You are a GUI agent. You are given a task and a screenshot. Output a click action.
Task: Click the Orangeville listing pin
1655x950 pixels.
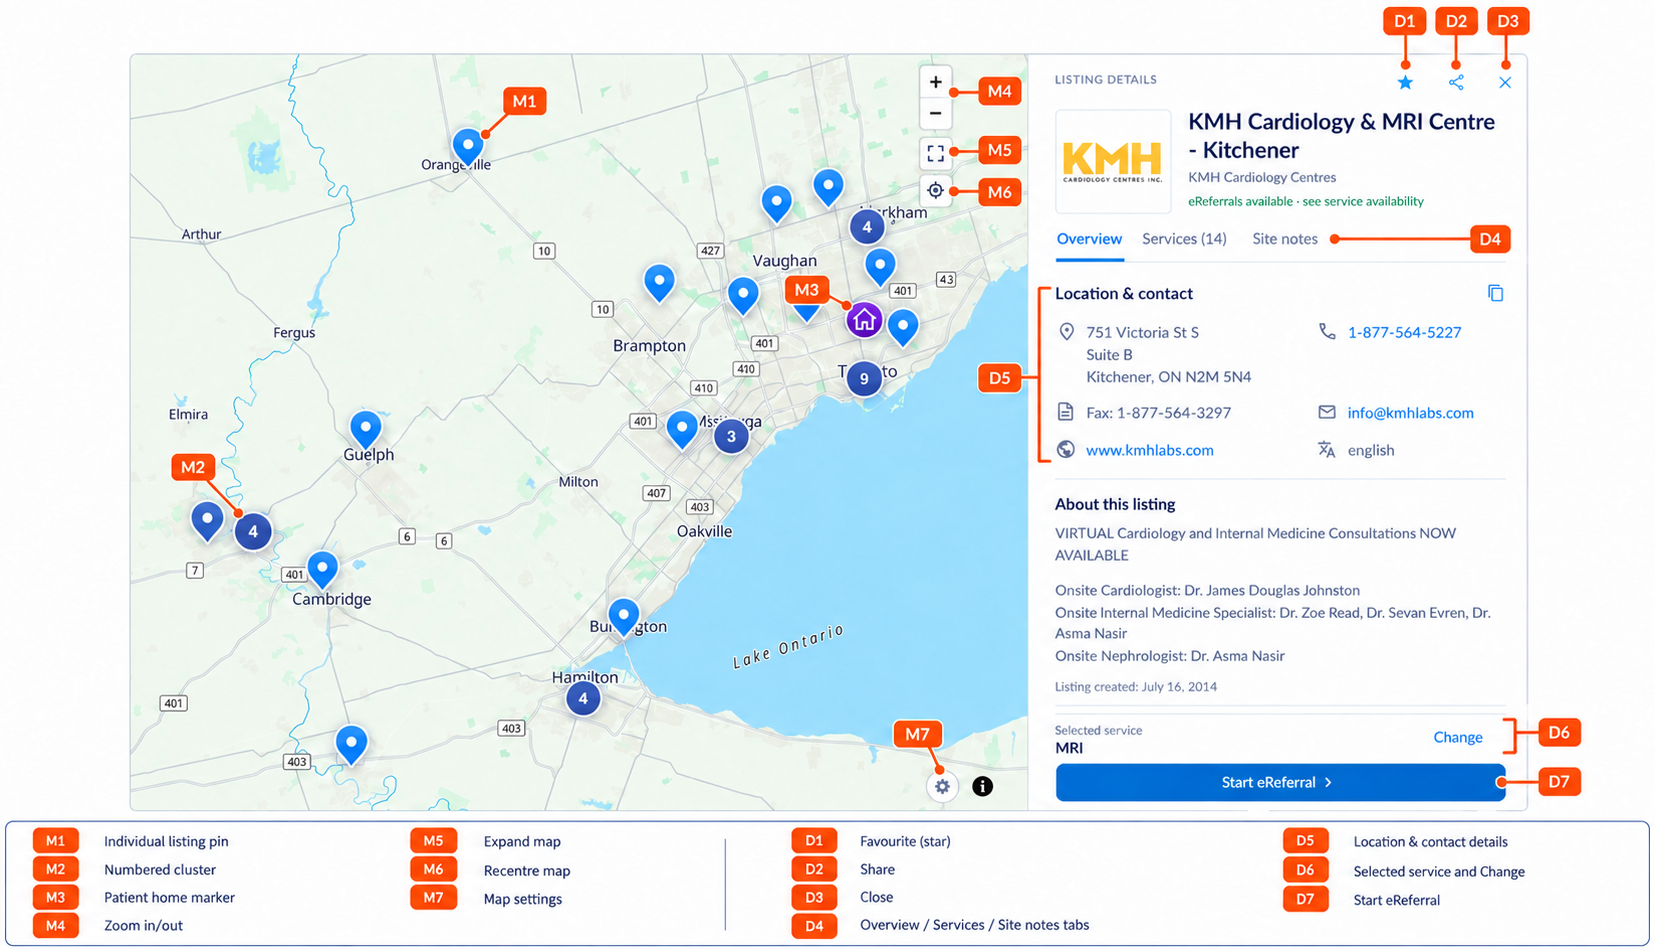tap(468, 147)
